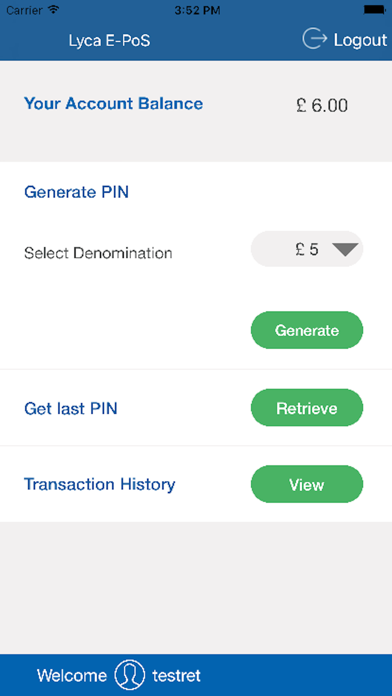
Task: Tap the Transaction History label
Action: click(x=99, y=484)
